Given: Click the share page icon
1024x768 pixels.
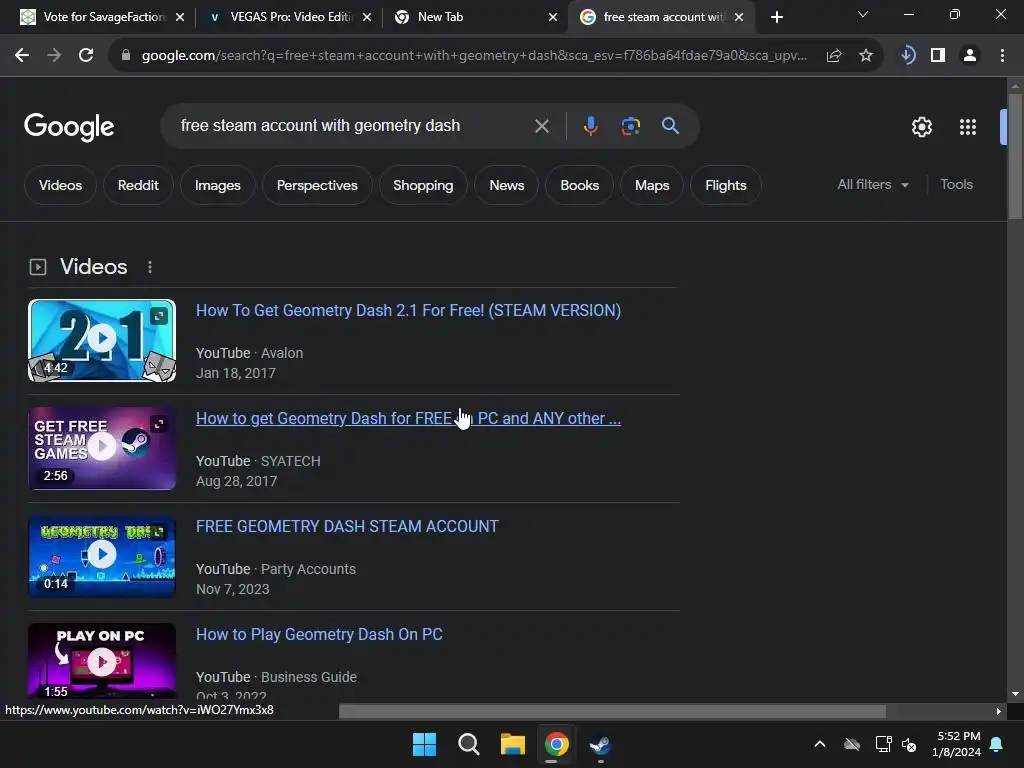Looking at the screenshot, I should (833, 56).
